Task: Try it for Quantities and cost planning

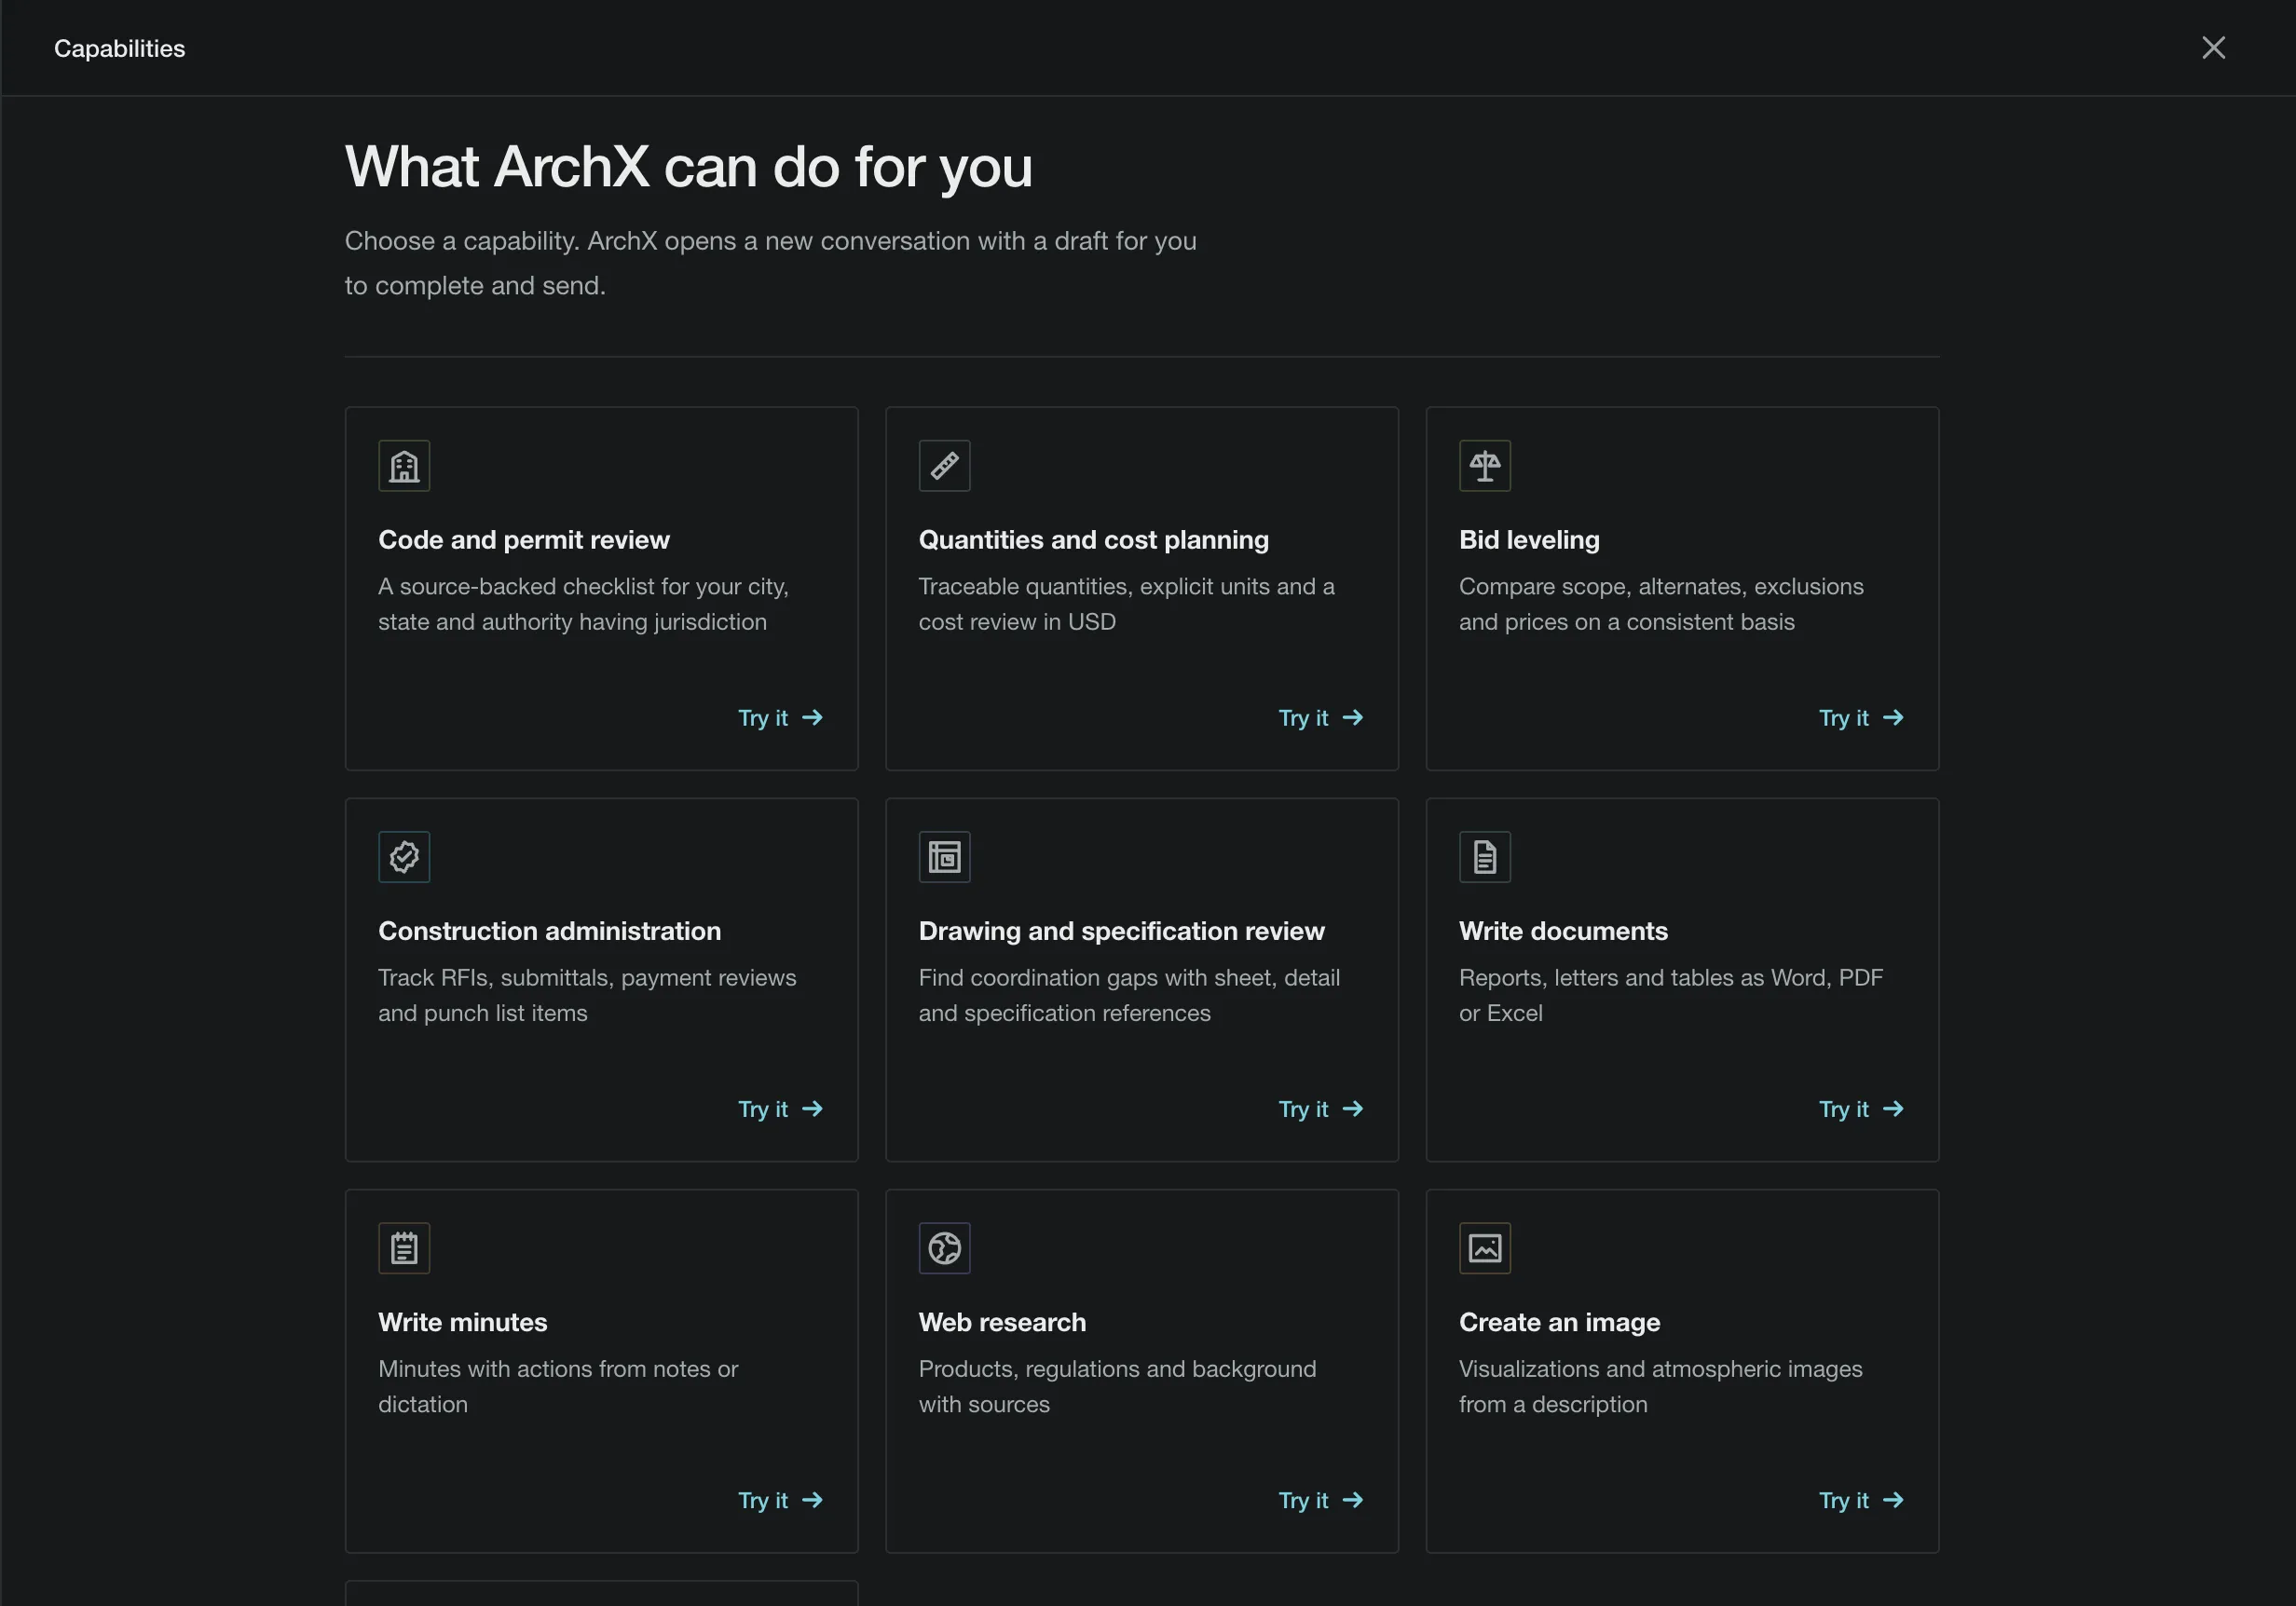Action: (x=1321, y=718)
